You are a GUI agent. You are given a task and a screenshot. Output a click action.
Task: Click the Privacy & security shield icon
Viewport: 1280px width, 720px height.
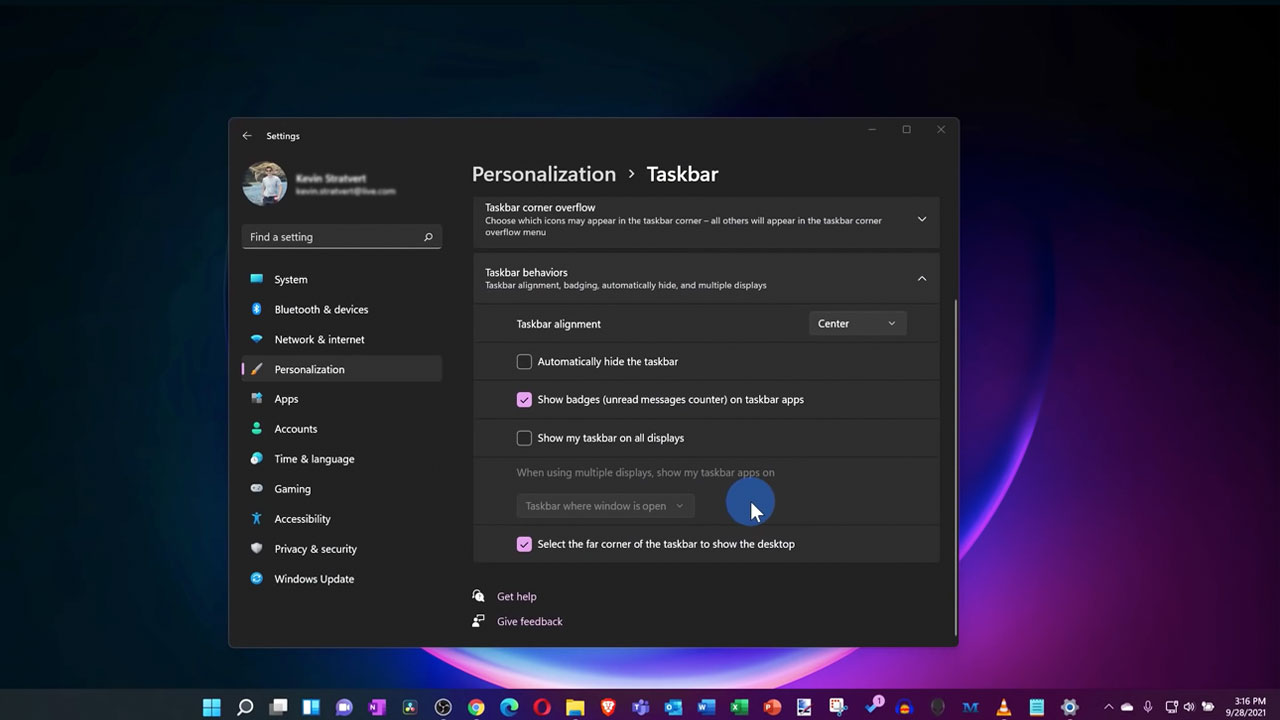pyautogui.click(x=257, y=549)
